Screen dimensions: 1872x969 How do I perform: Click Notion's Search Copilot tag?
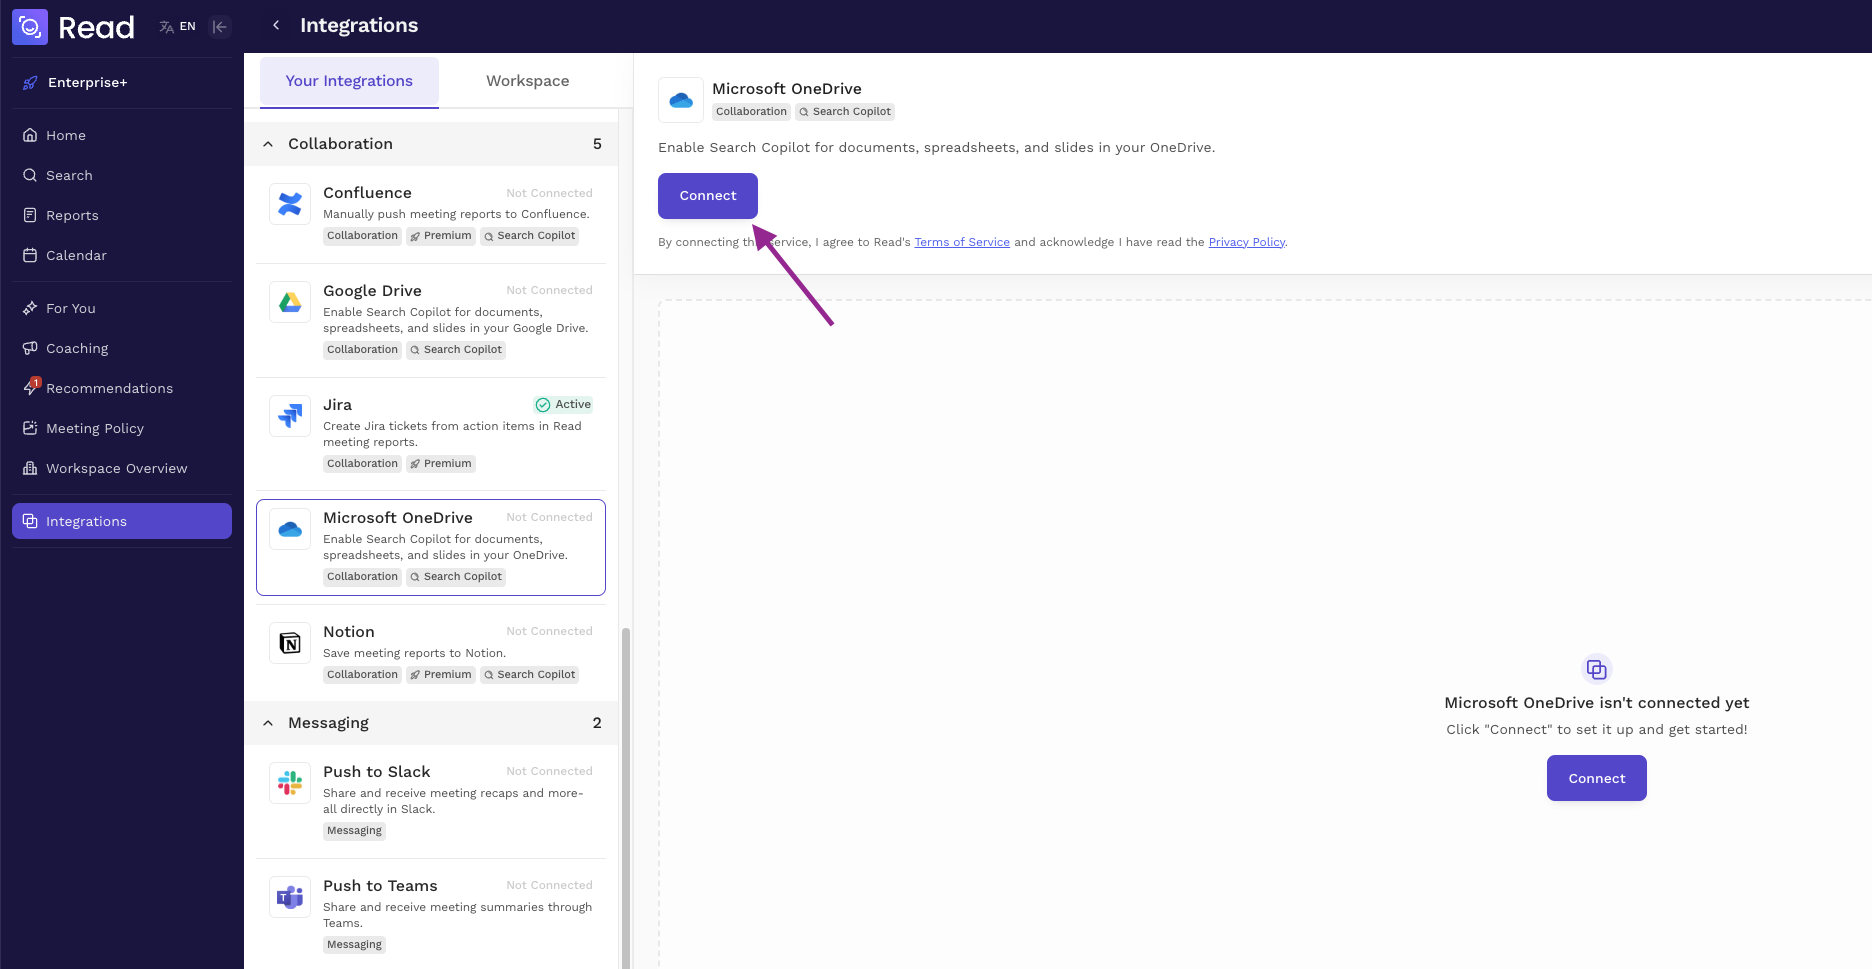coord(530,675)
